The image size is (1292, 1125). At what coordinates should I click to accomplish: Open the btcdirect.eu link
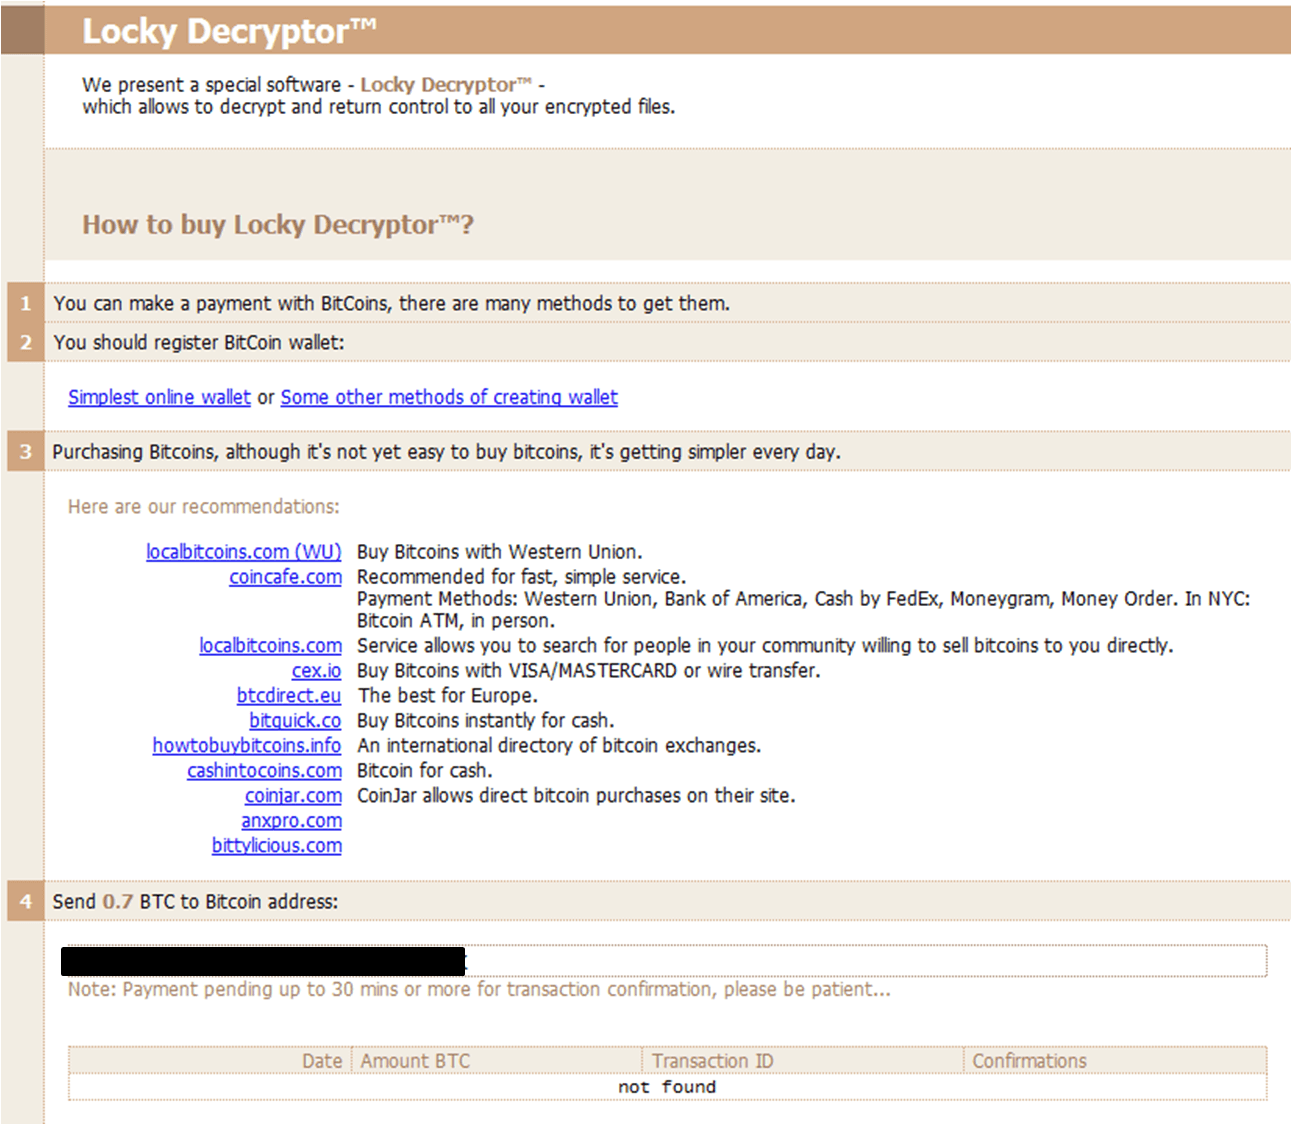(288, 696)
